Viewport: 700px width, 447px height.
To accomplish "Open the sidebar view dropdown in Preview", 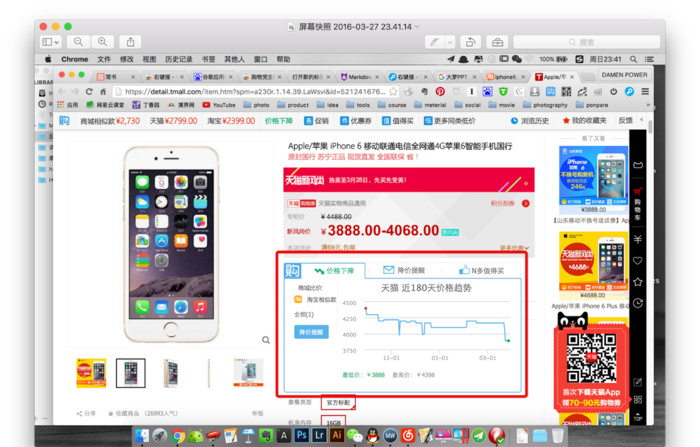I will coord(50,42).
